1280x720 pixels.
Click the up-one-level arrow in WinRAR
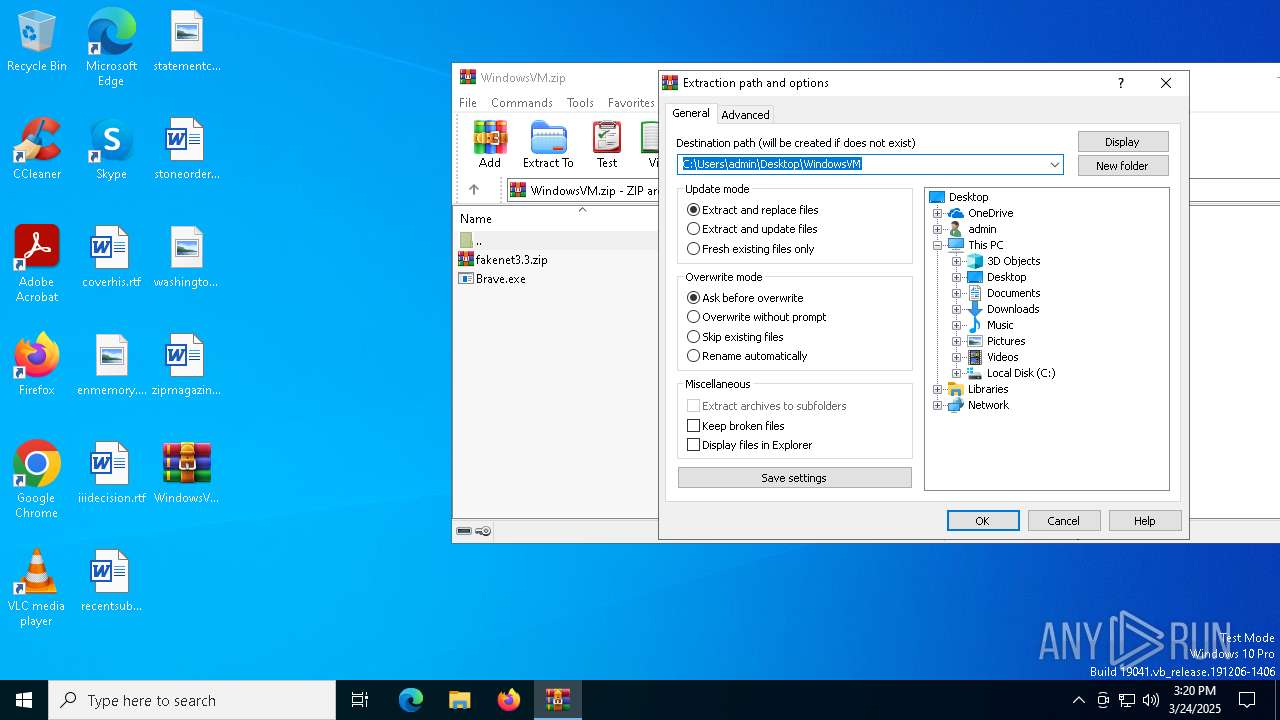tap(474, 189)
